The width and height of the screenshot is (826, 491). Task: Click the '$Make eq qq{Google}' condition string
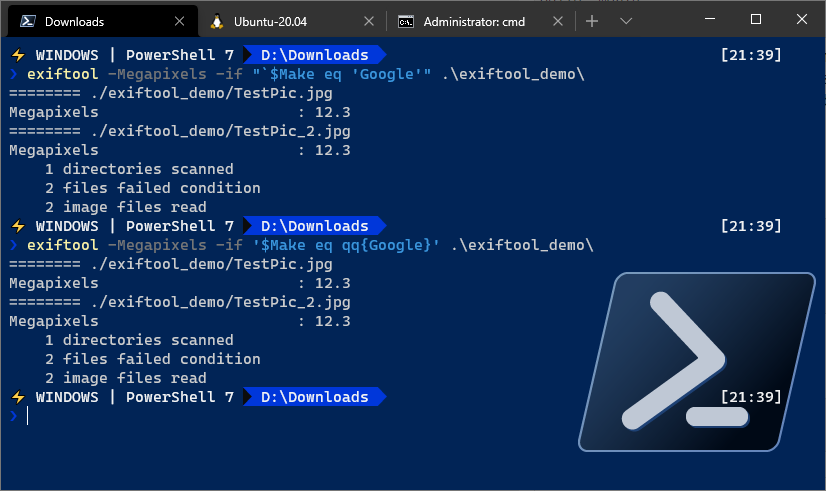coord(346,245)
